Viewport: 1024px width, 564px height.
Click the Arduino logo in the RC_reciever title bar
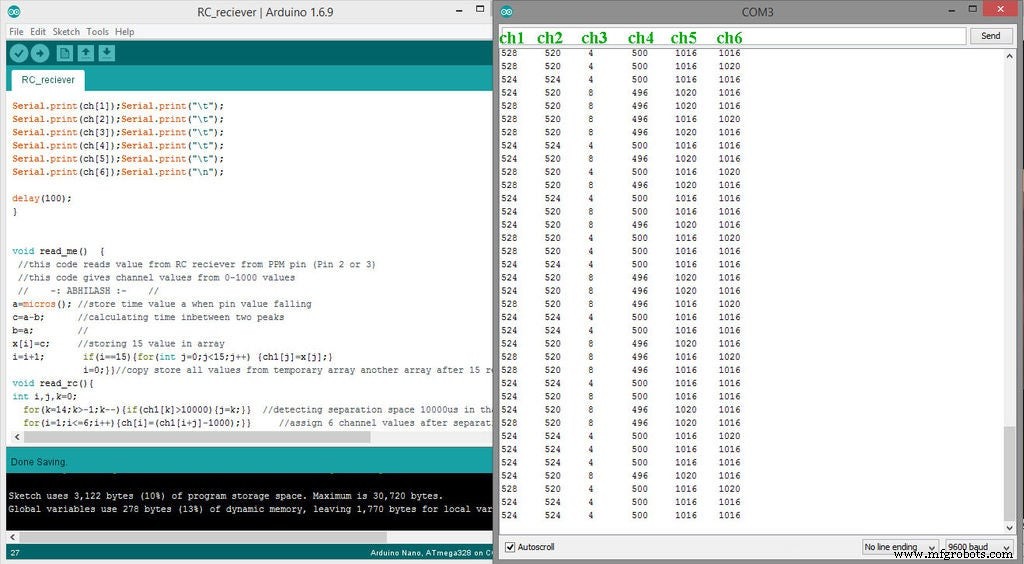(x=14, y=12)
